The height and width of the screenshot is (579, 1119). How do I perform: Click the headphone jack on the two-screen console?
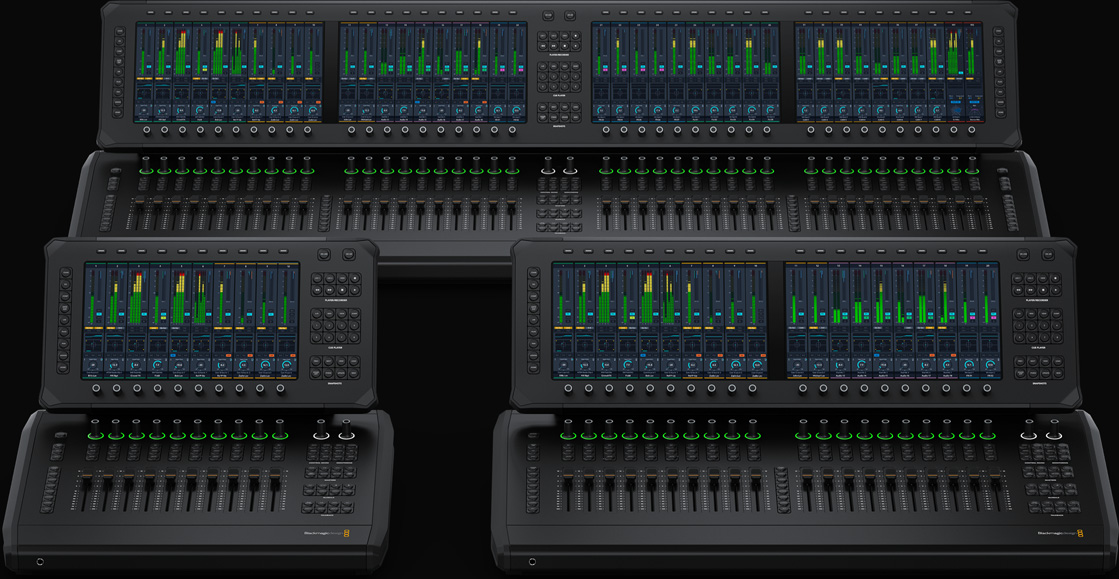point(532,562)
